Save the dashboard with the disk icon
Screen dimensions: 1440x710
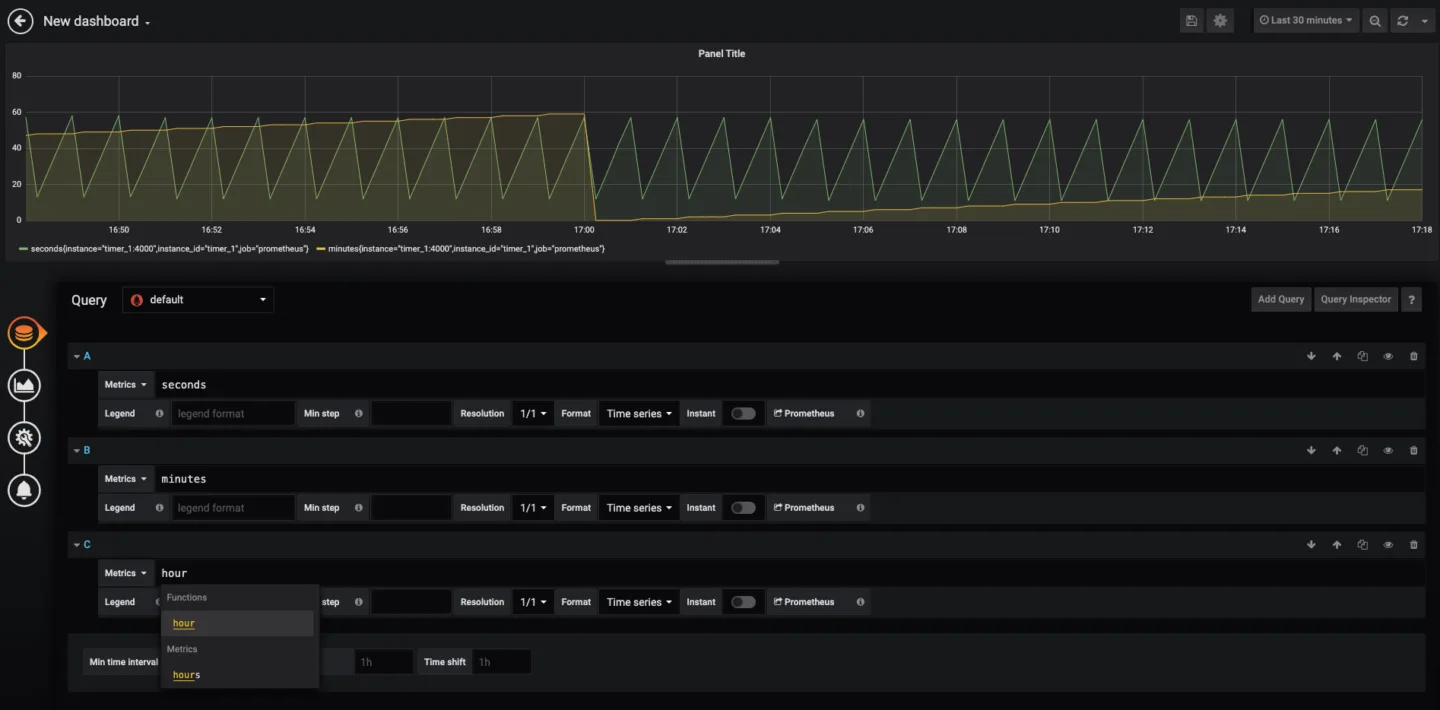pos(1191,21)
